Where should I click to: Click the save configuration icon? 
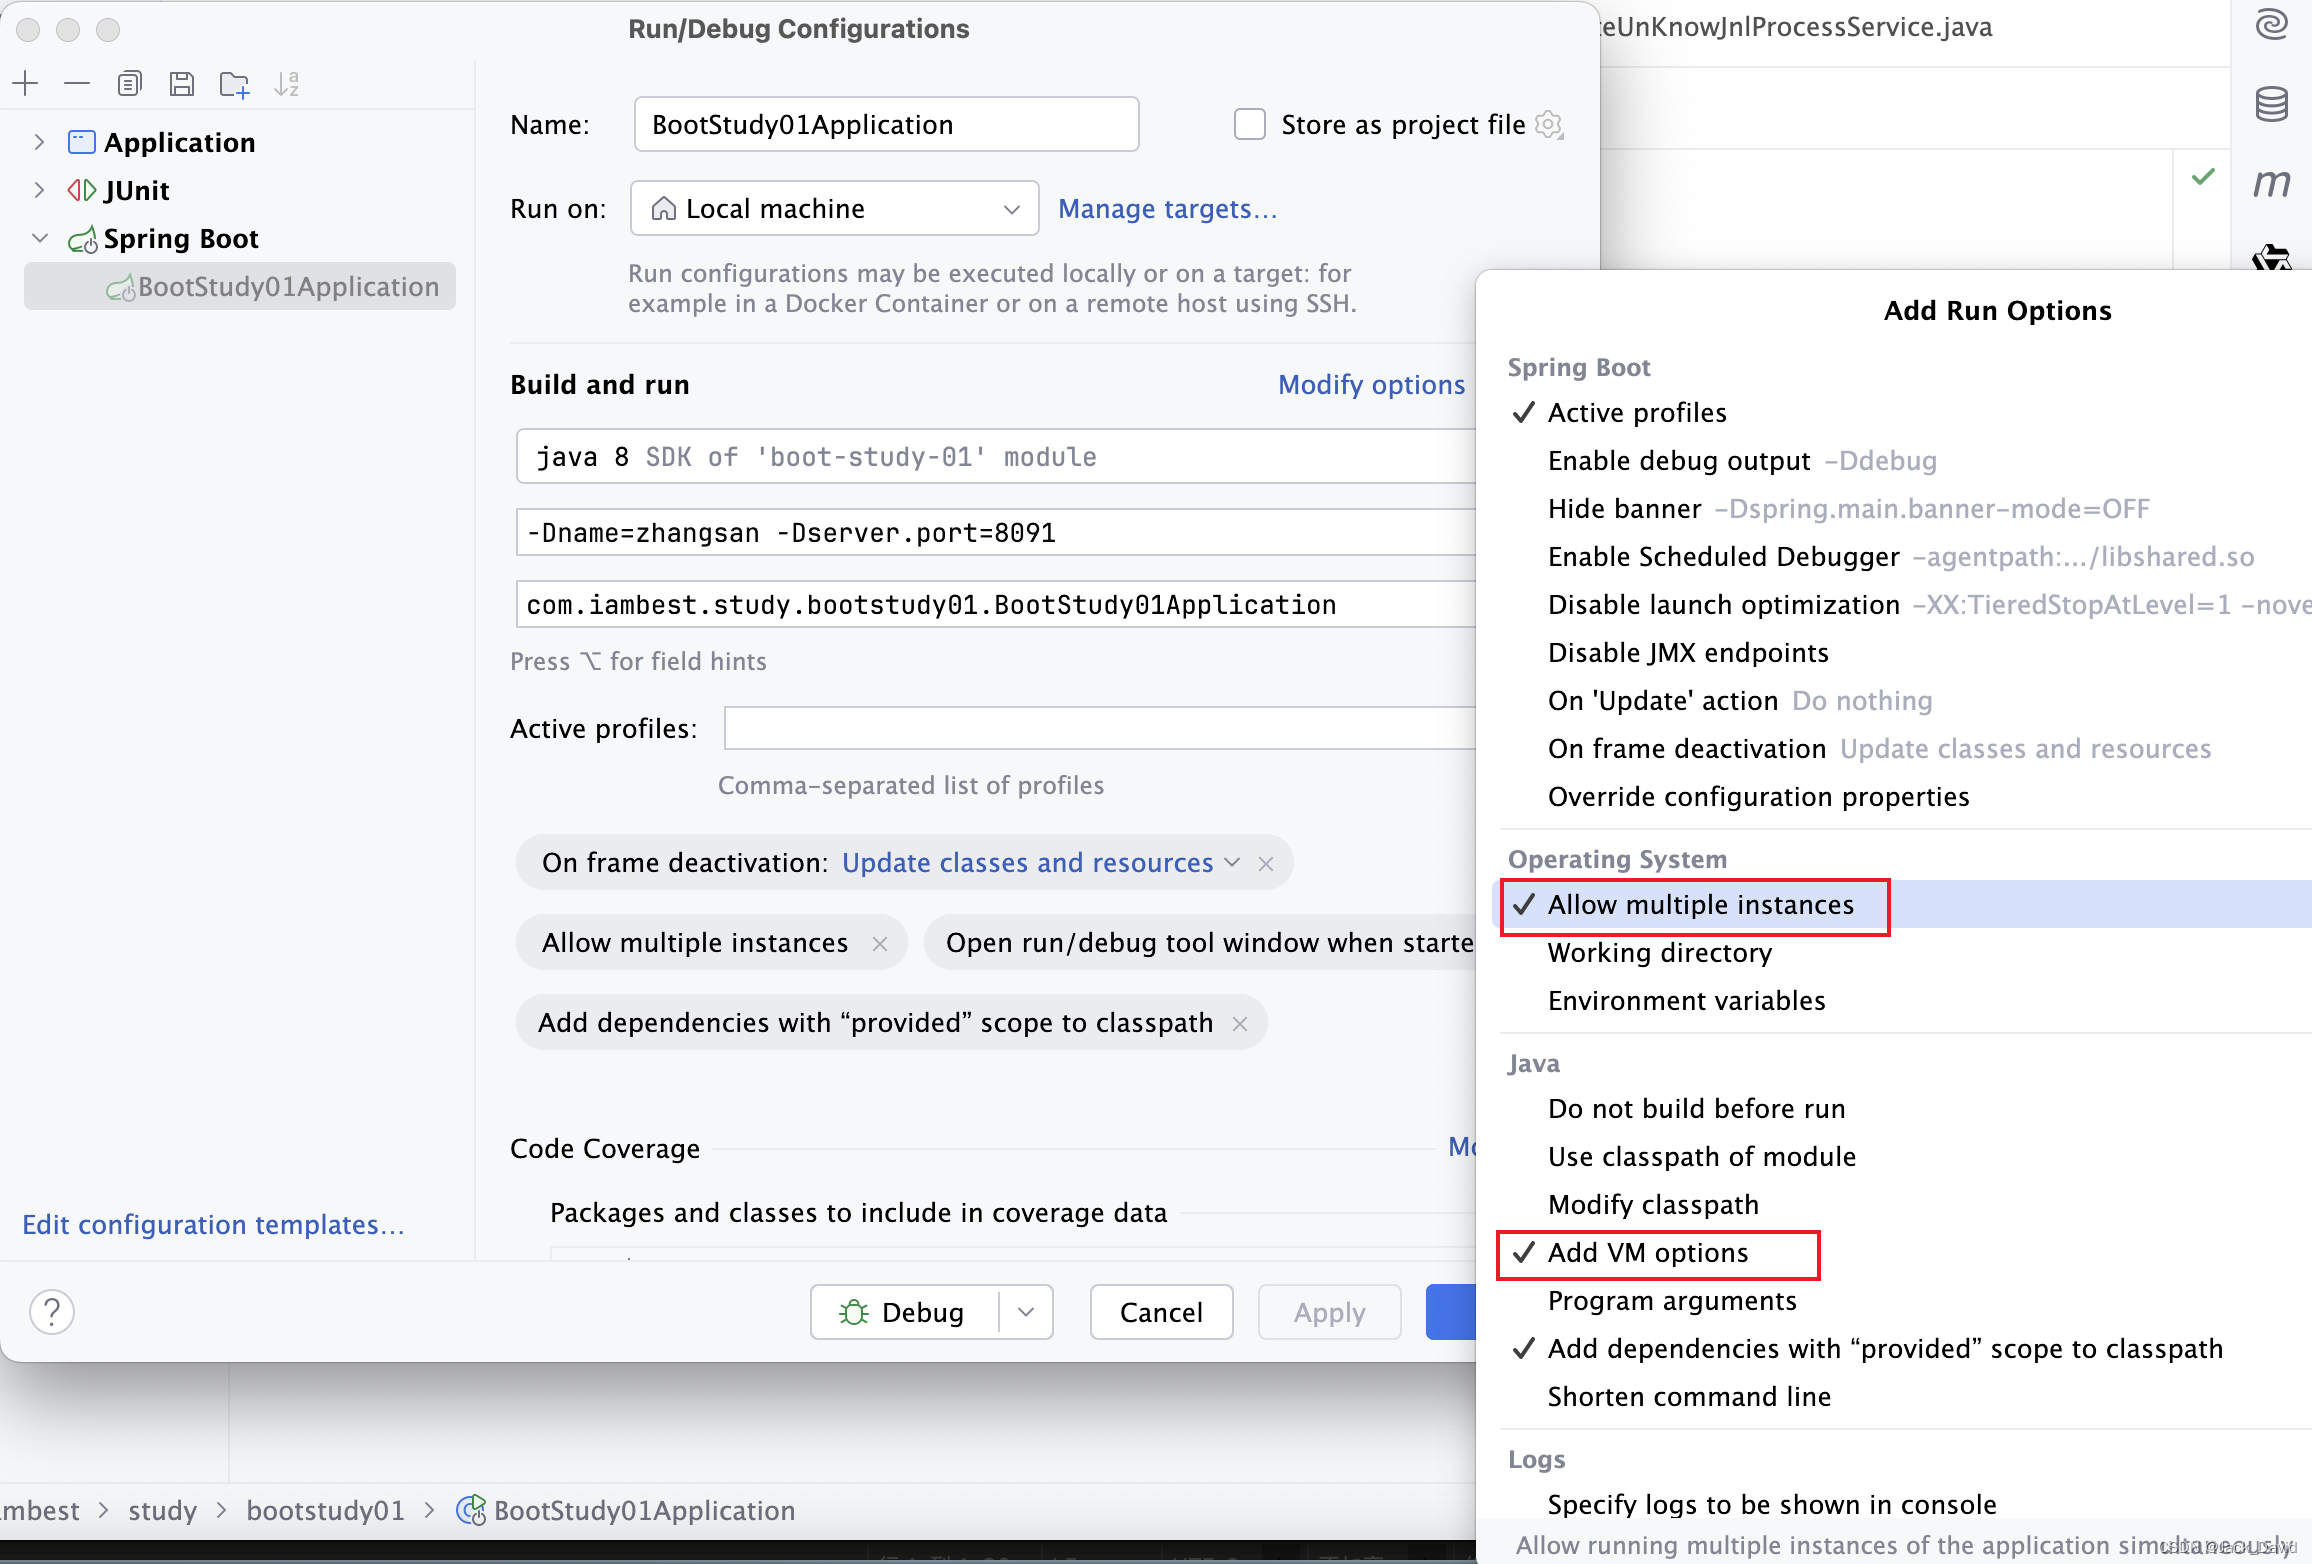[183, 82]
